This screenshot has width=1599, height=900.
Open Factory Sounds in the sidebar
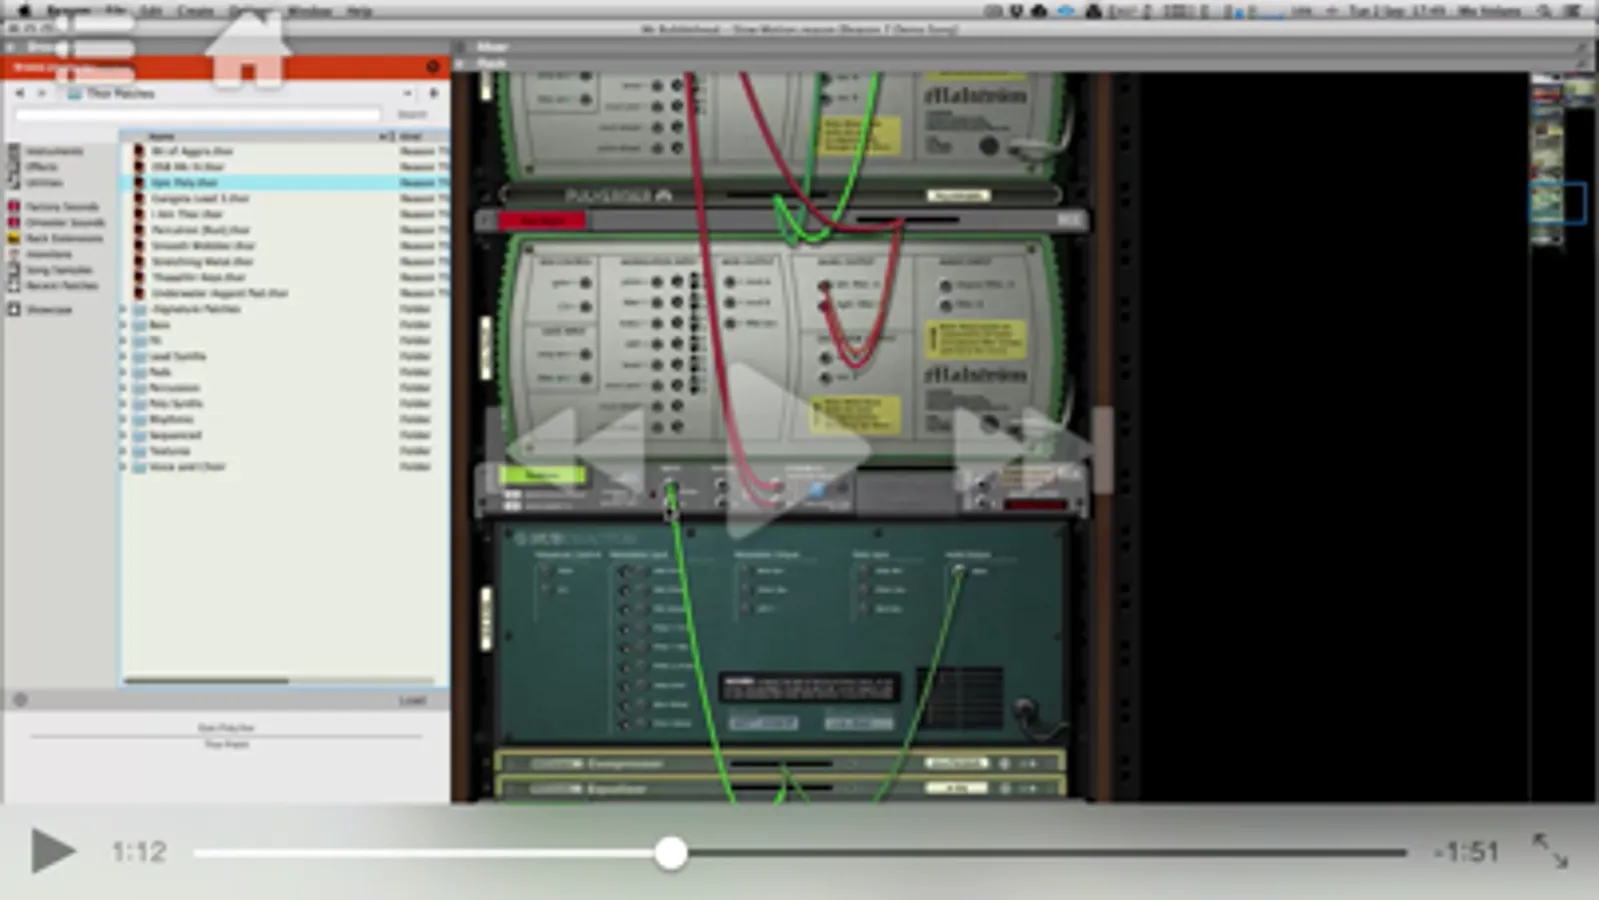[62, 206]
